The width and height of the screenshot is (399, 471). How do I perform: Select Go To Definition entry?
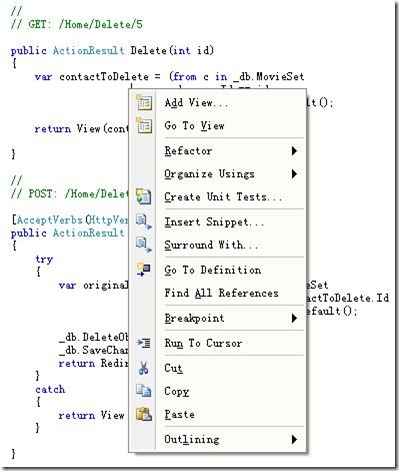point(218,270)
